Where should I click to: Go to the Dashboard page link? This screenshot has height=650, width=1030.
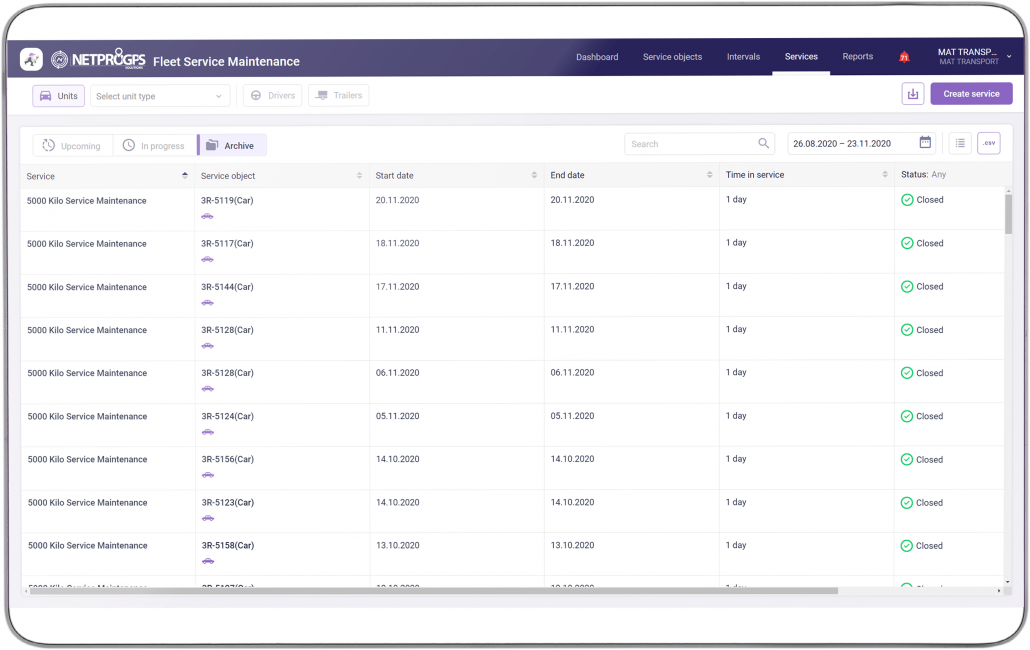(597, 57)
